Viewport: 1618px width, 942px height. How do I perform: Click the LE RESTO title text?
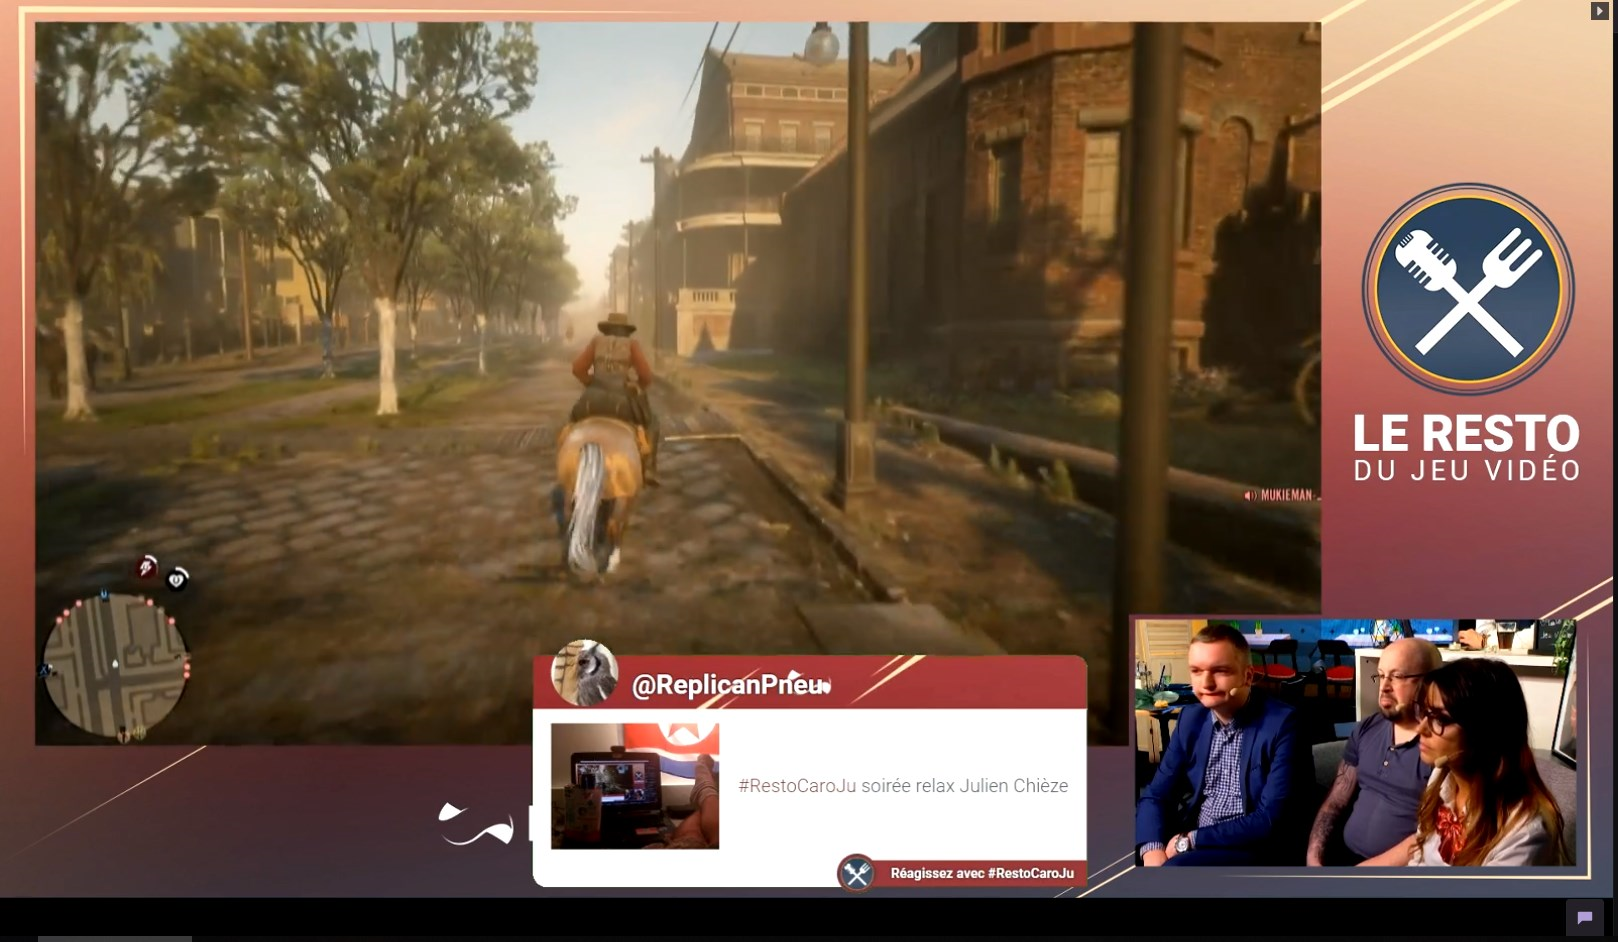click(1466, 433)
